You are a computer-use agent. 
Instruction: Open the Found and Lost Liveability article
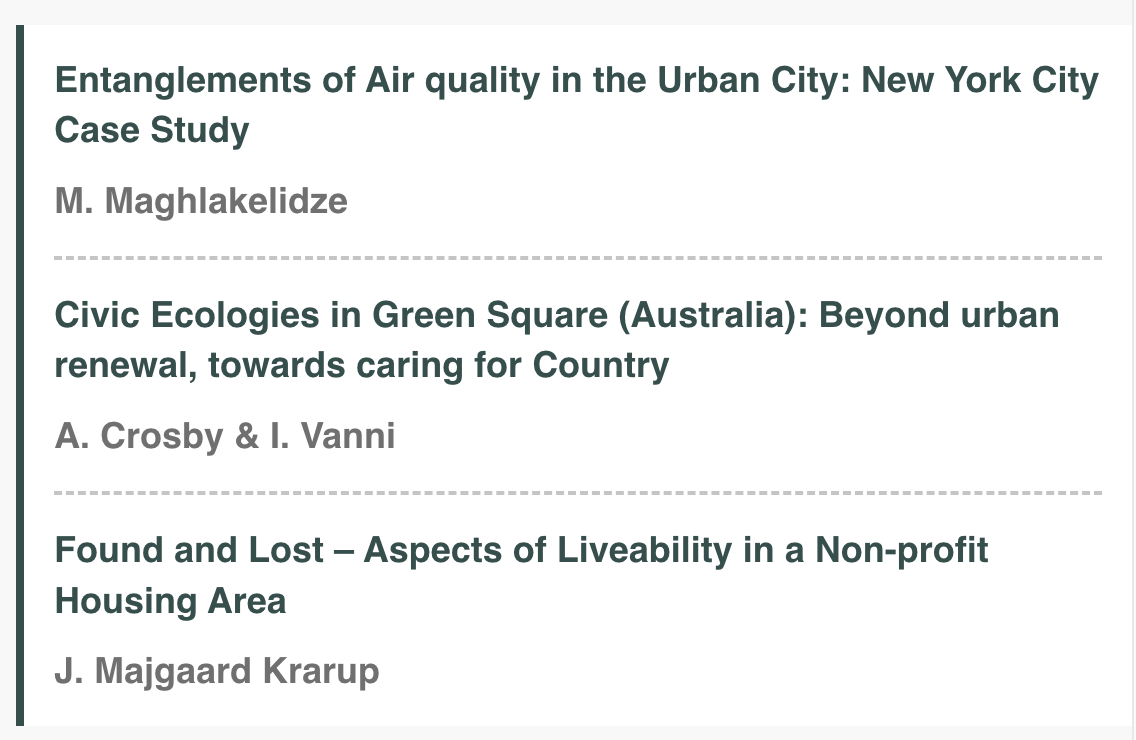pos(522,575)
